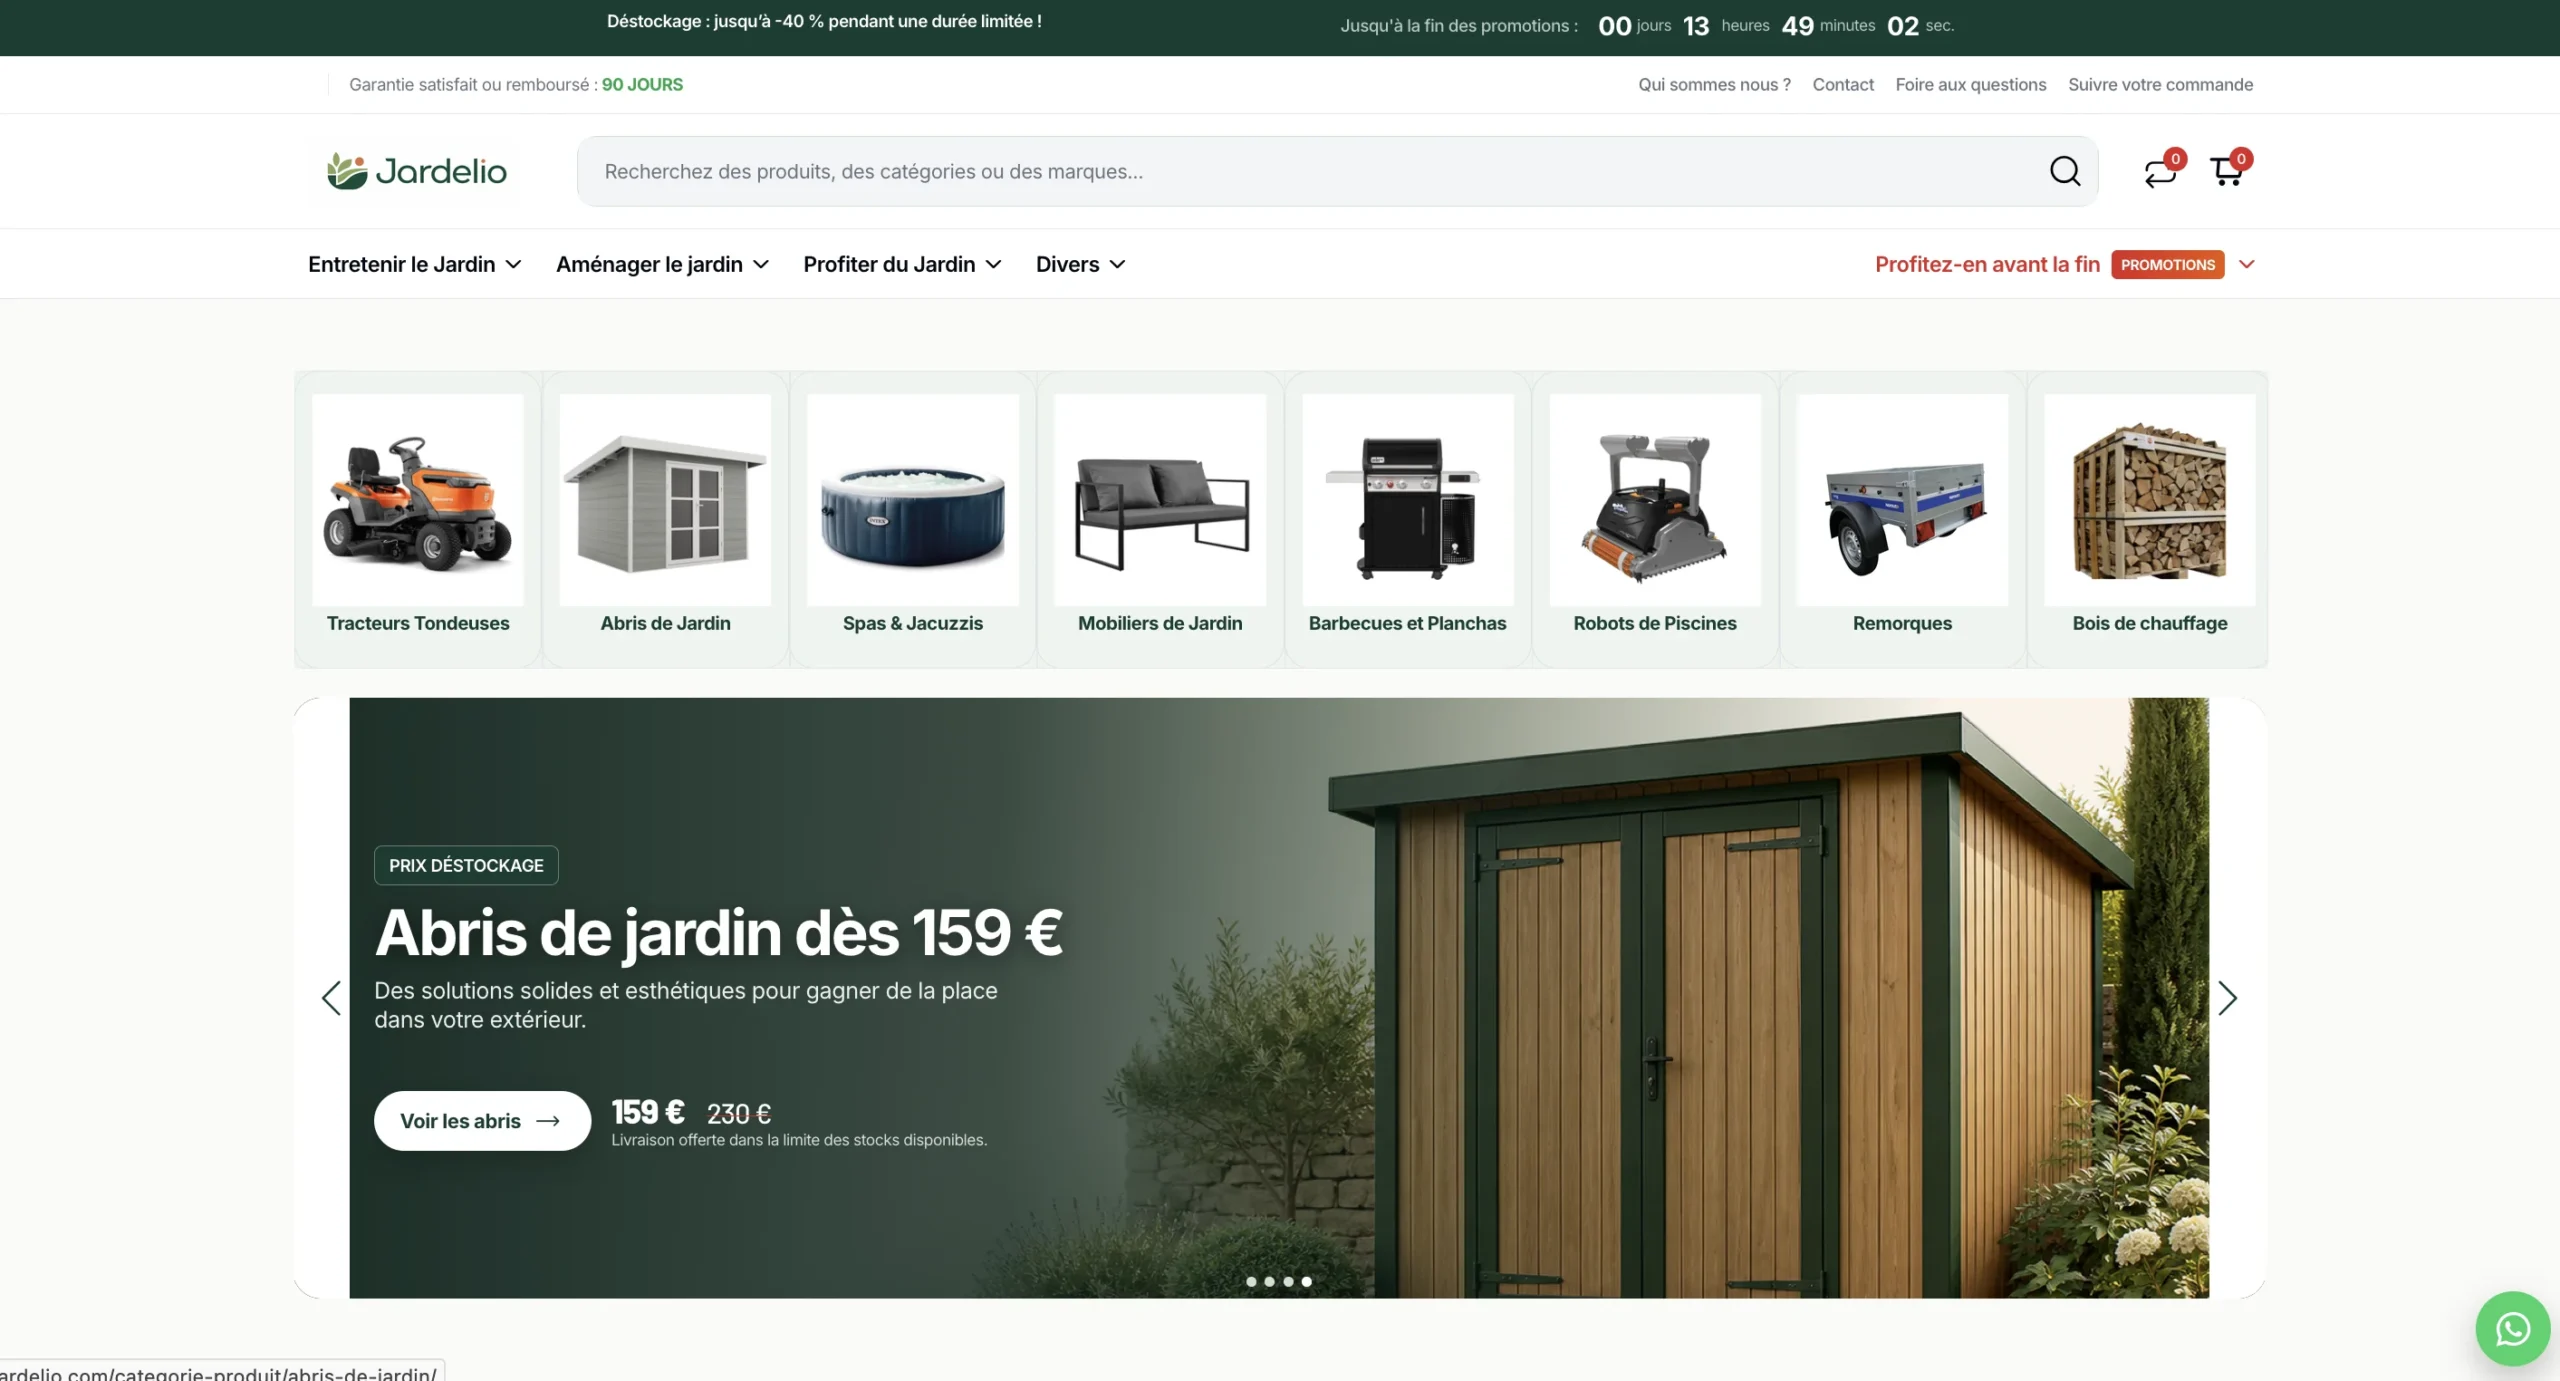This screenshot has height=1381, width=2560.
Task: Click Profitez-en avant la fin link
Action: coord(1987,264)
